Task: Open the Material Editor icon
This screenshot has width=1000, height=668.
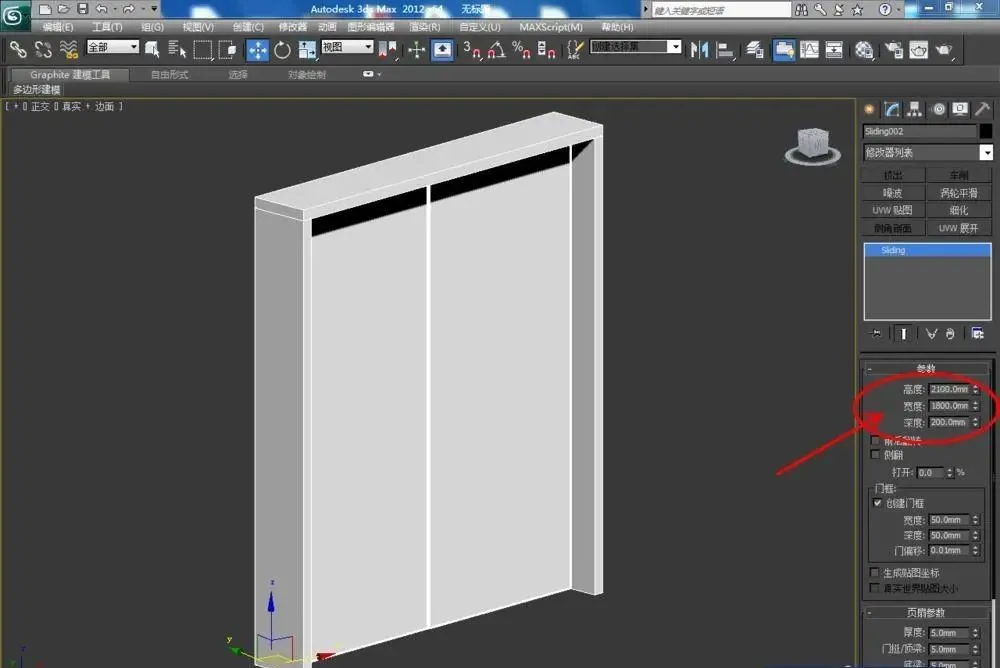Action: (x=864, y=50)
